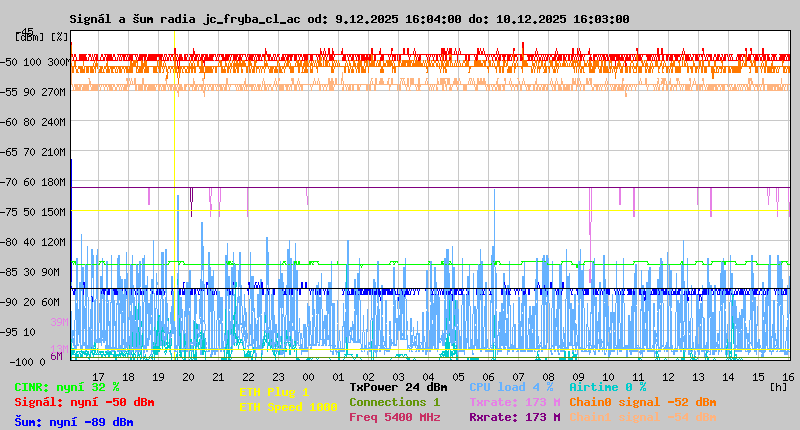The image size is (800, 430).
Task: Click the blue Šum legend entry
Action: point(74,422)
